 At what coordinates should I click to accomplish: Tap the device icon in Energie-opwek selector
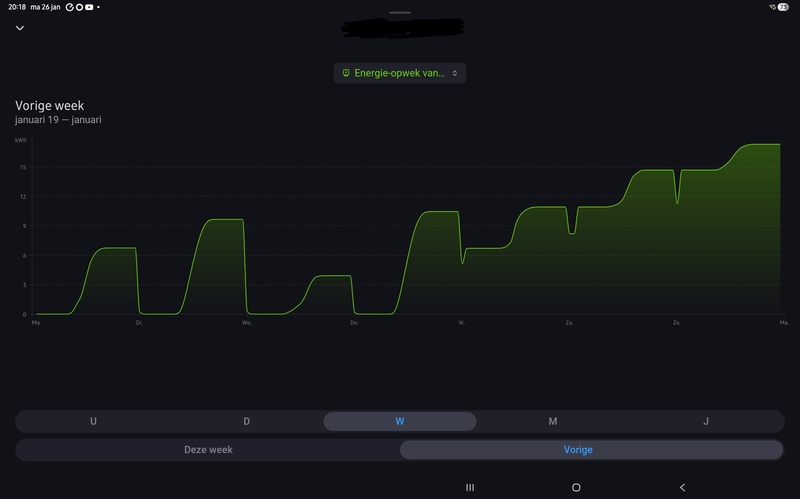coord(346,73)
